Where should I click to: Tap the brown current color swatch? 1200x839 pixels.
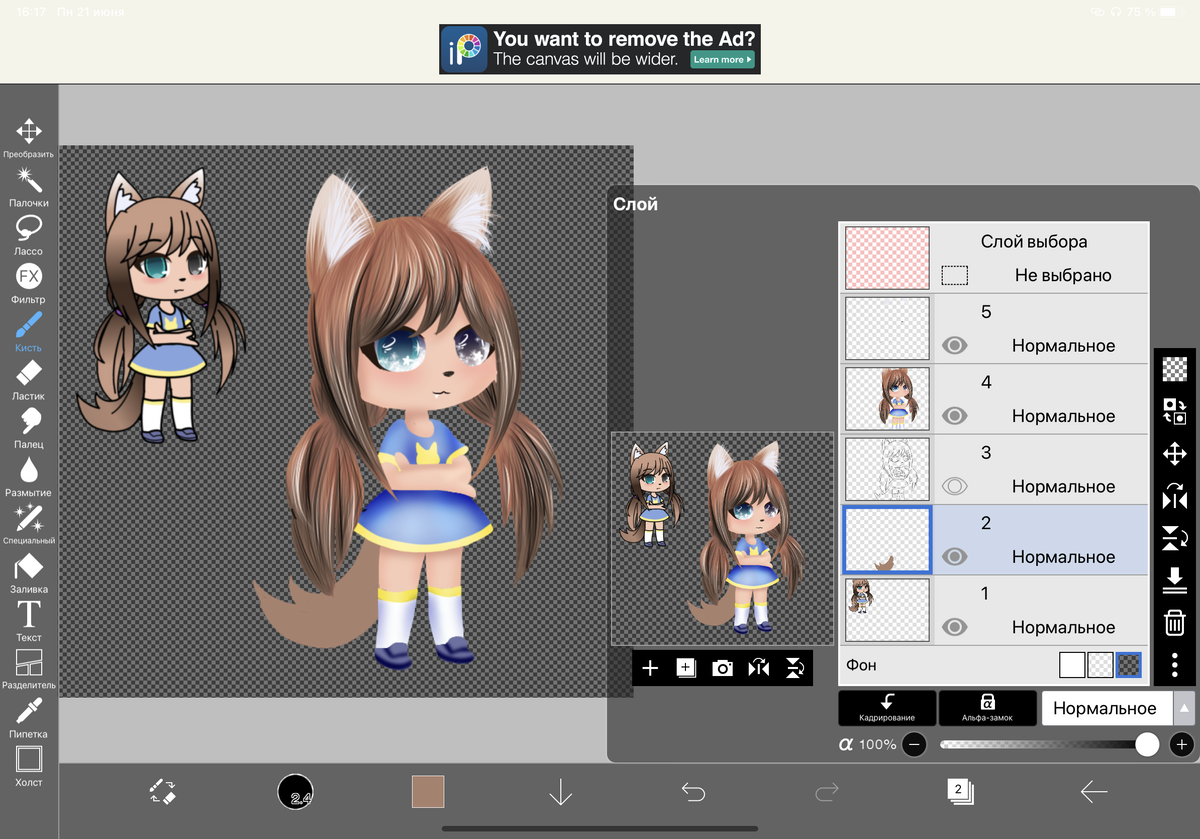pos(428,792)
